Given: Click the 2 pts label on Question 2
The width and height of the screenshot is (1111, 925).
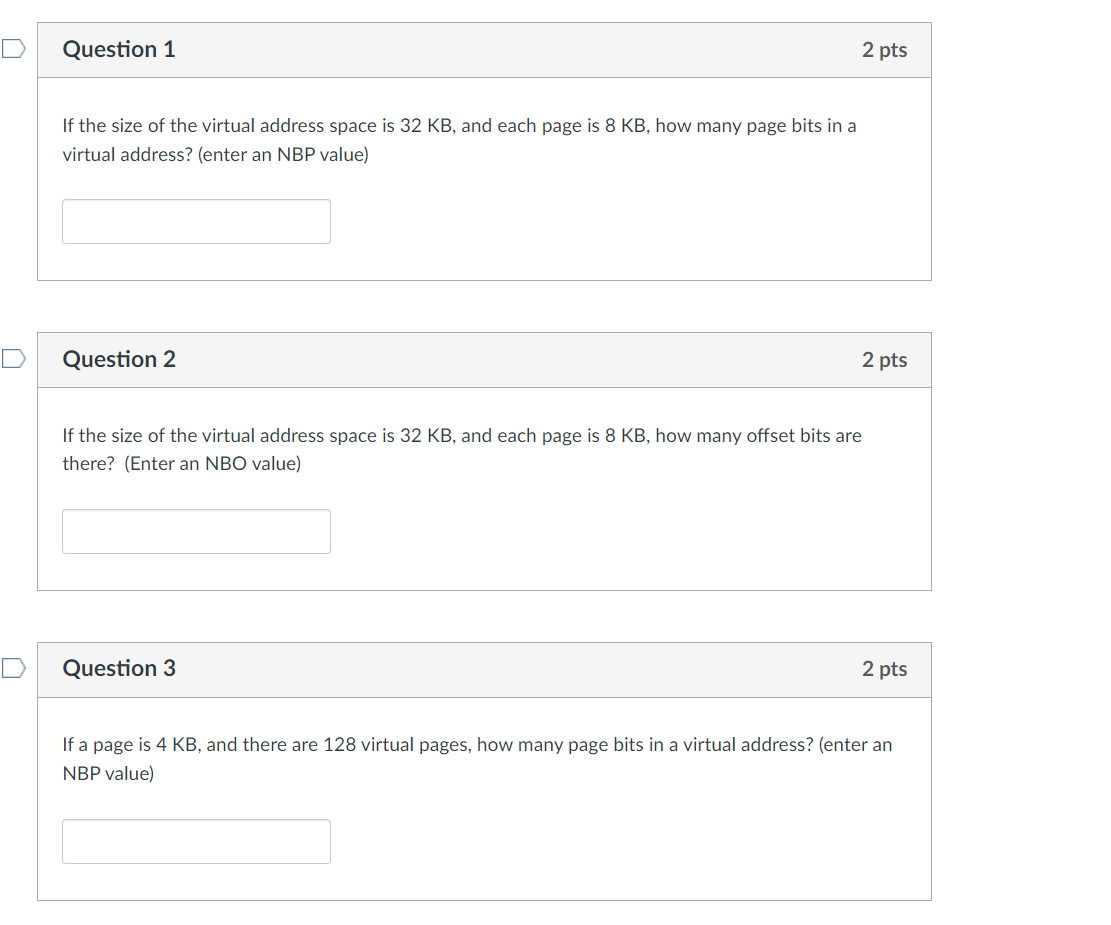Looking at the screenshot, I should pos(884,359).
